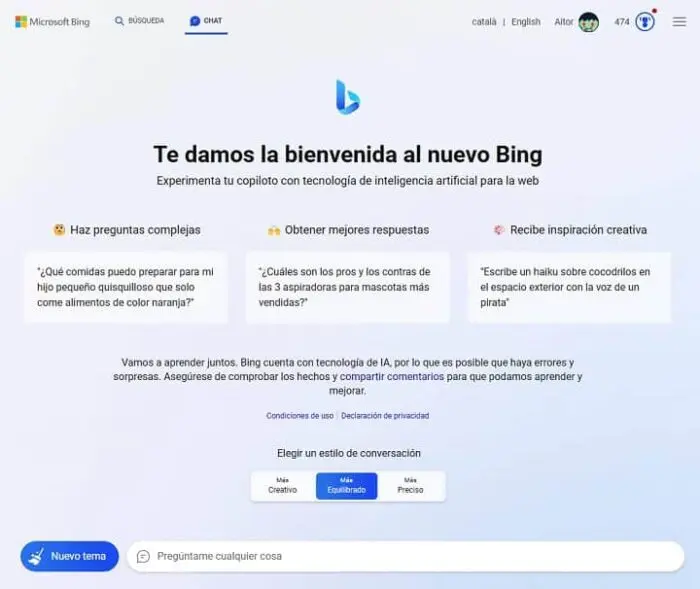
Task: Click the Recibe inspiración creativa emoji
Action: pyautogui.click(x=499, y=230)
